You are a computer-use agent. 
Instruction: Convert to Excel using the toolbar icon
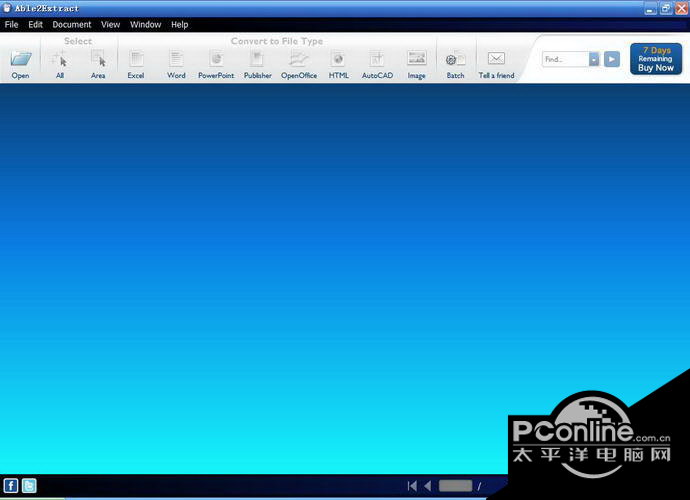tap(136, 60)
